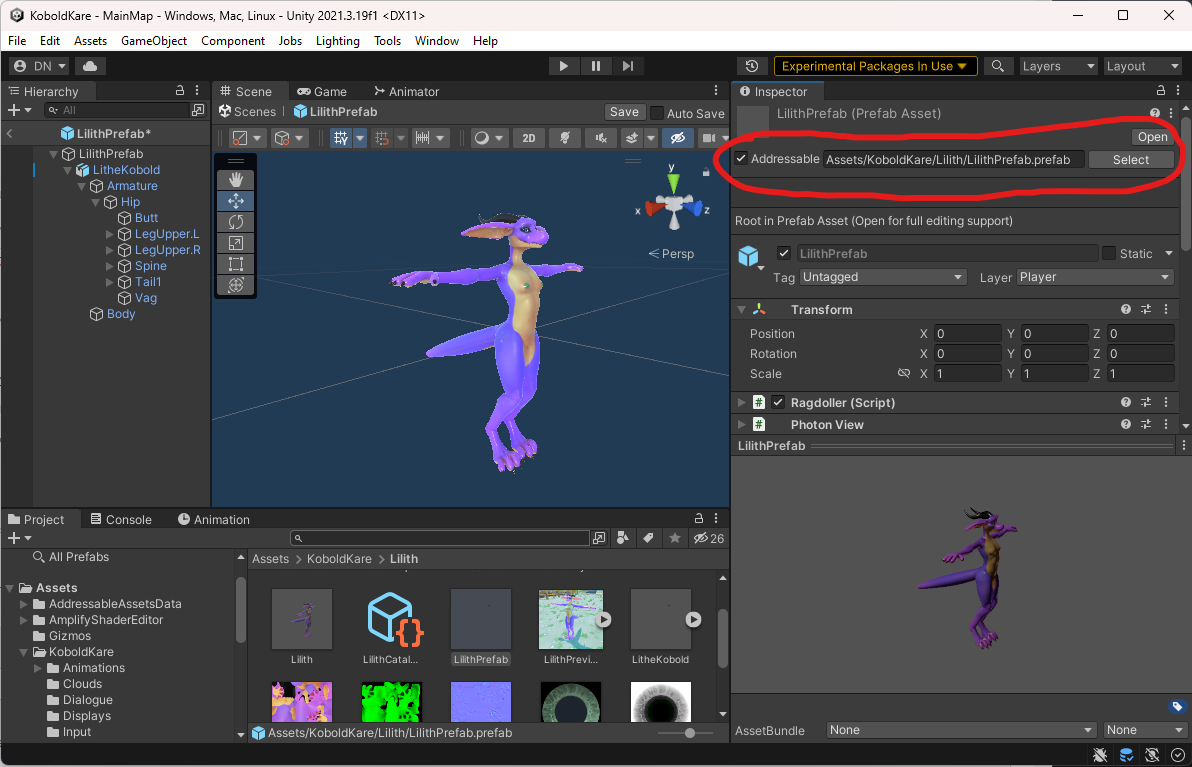Expand the Ragdoller (Script) component

coord(741,402)
